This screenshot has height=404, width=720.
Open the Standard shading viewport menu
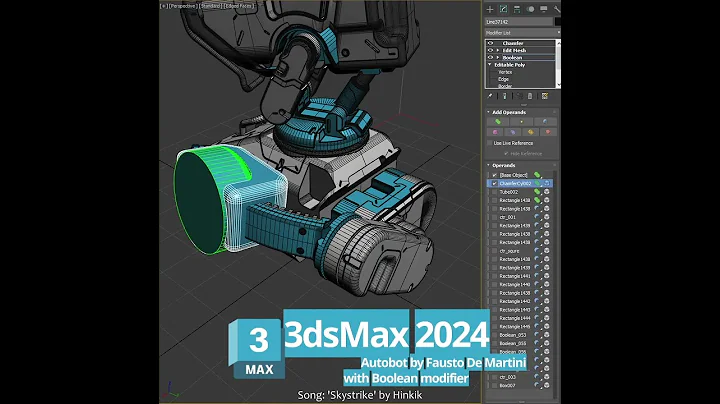coord(210,6)
